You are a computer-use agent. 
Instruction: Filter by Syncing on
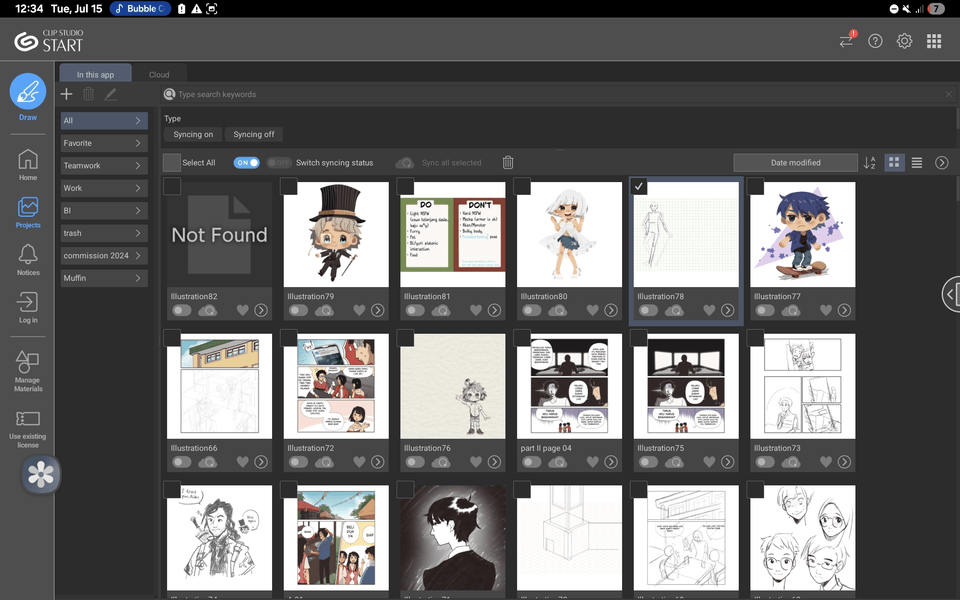[x=193, y=134]
